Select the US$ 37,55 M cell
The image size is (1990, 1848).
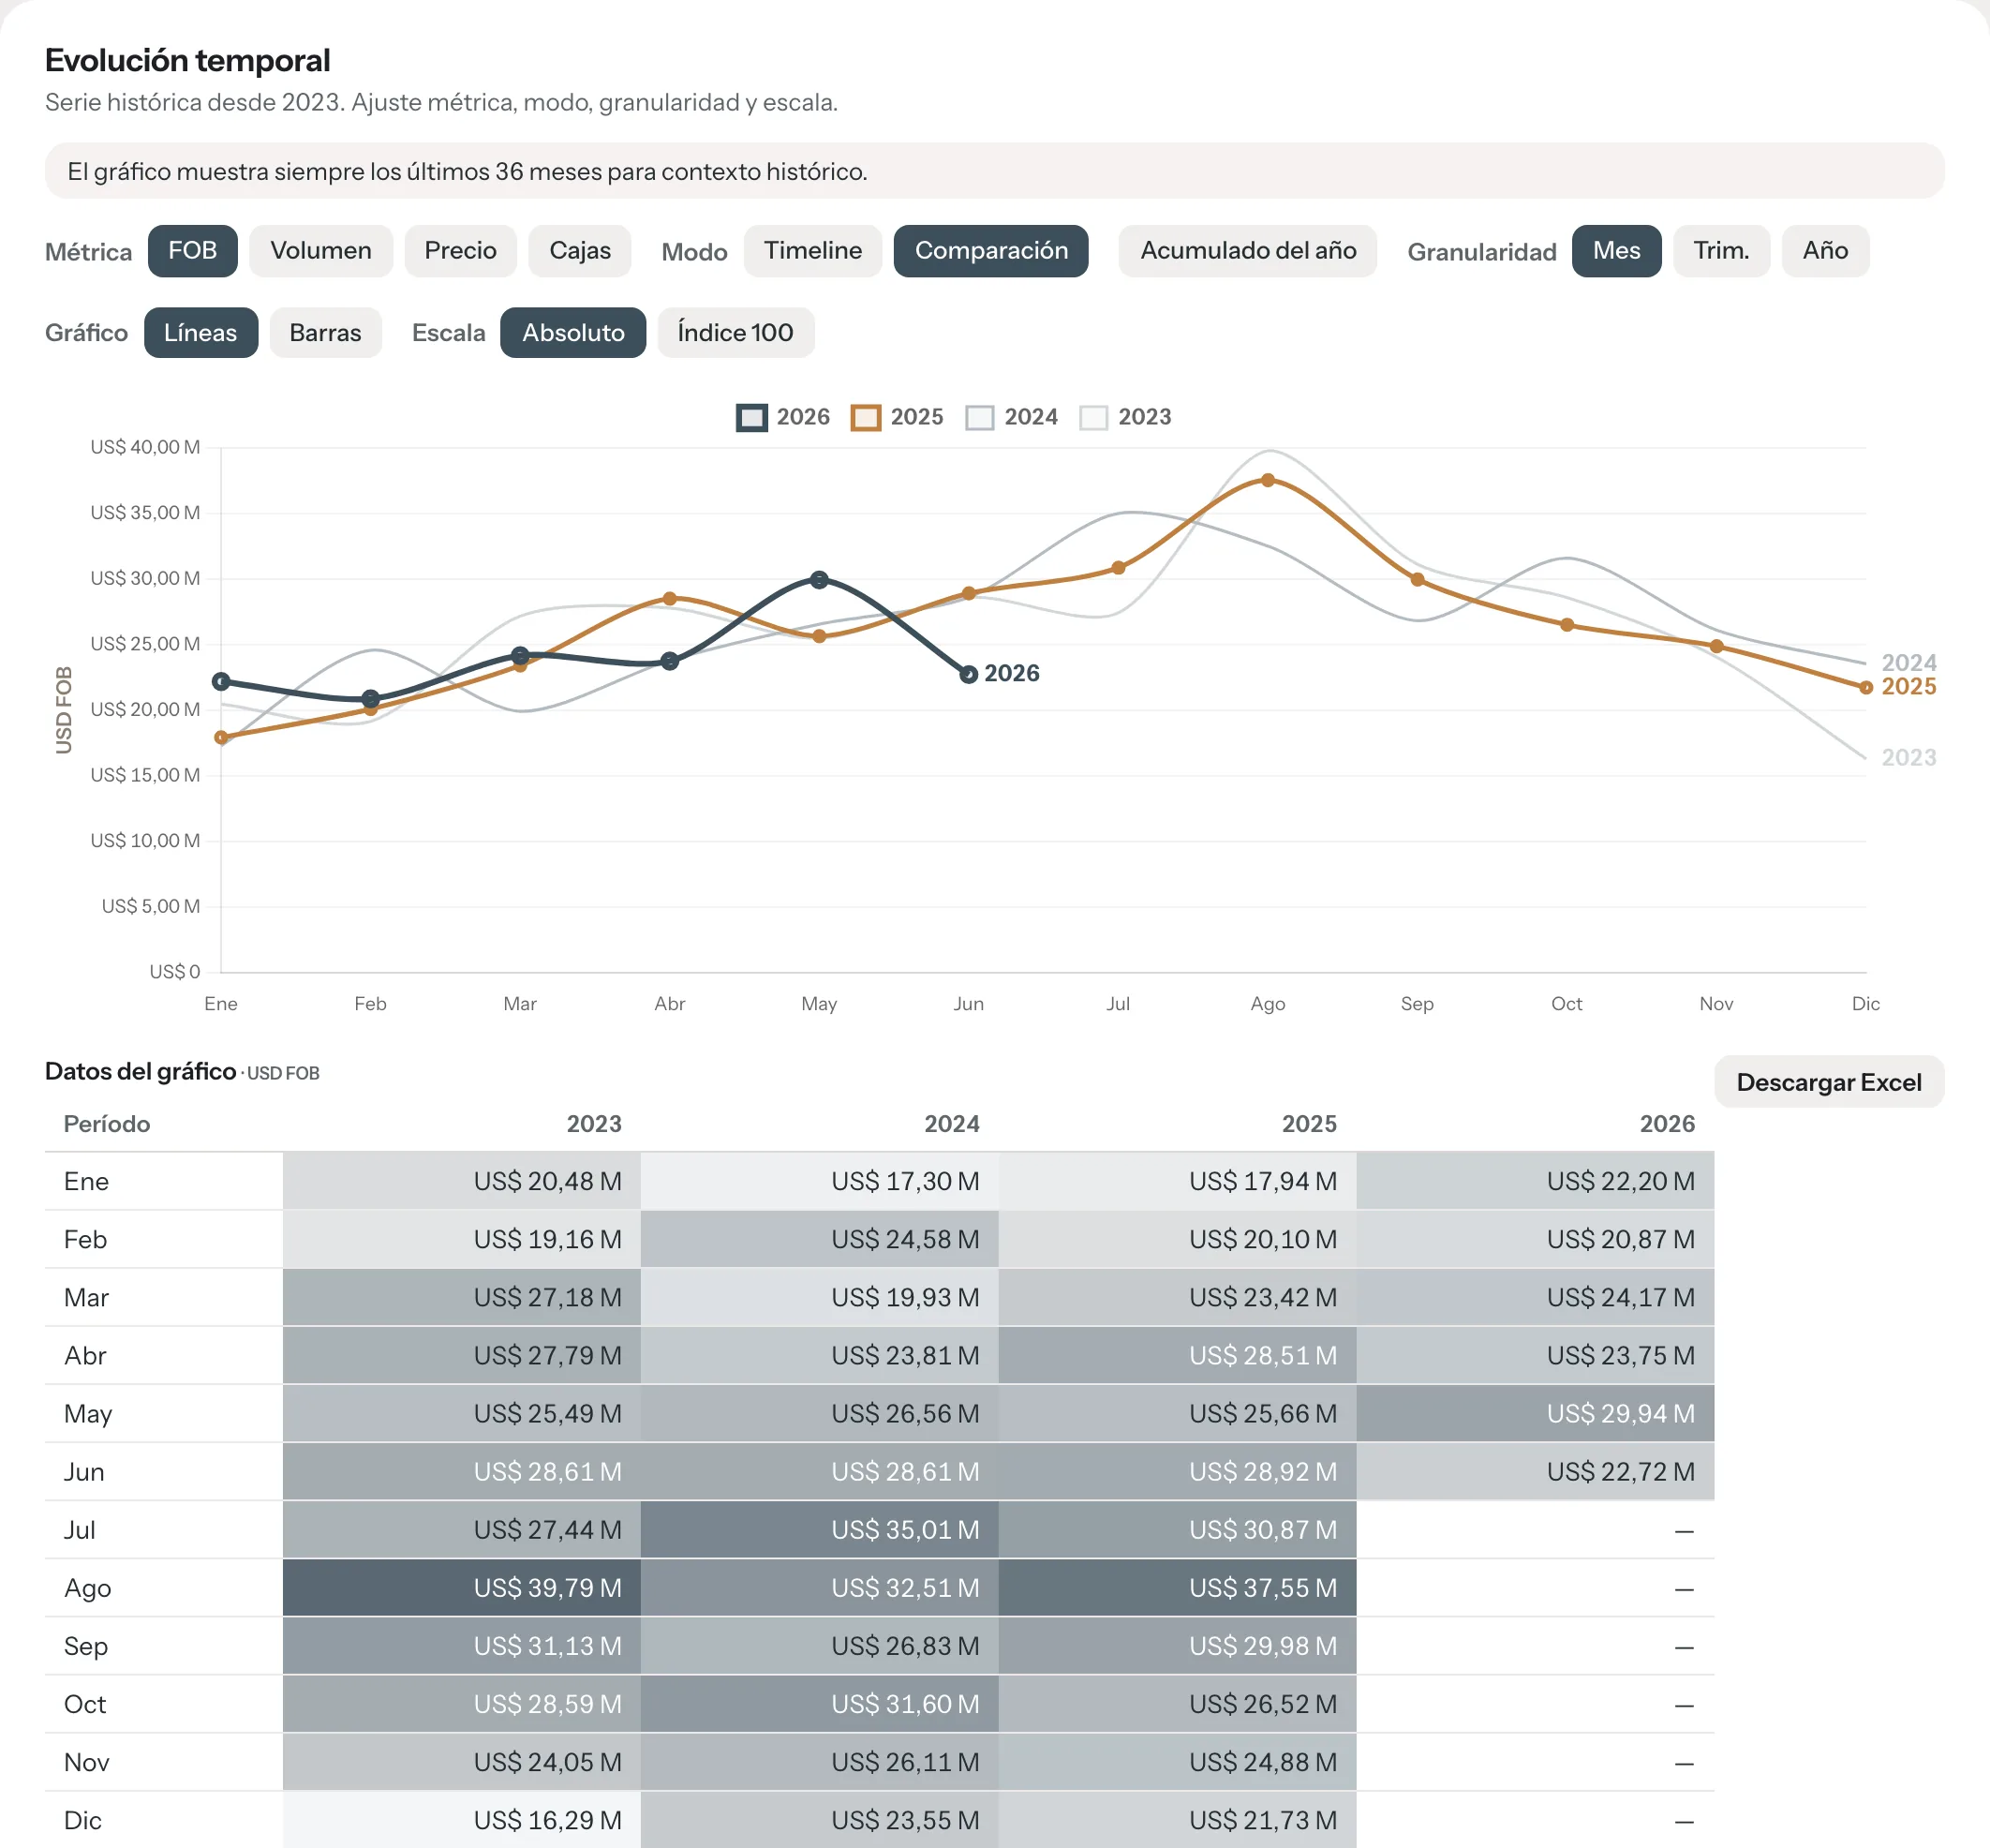point(1177,1588)
